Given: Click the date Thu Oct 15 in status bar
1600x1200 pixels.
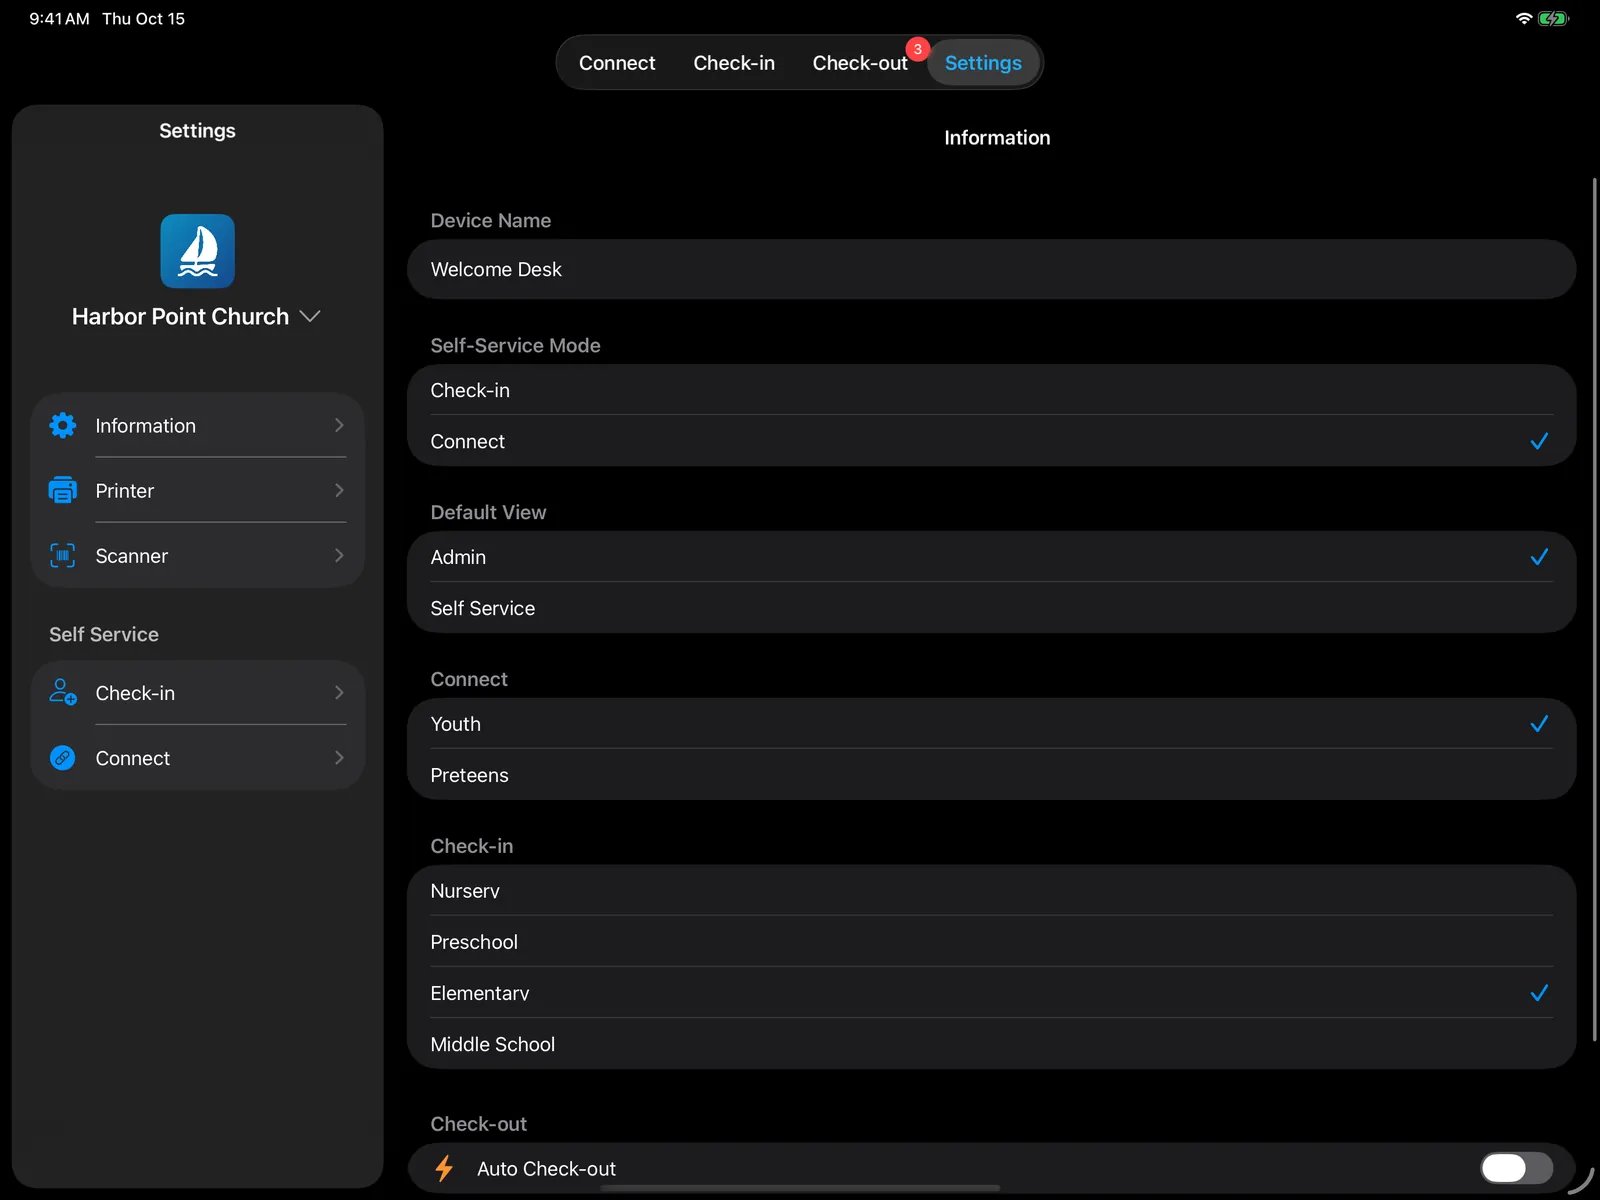Looking at the screenshot, I should point(143,18).
